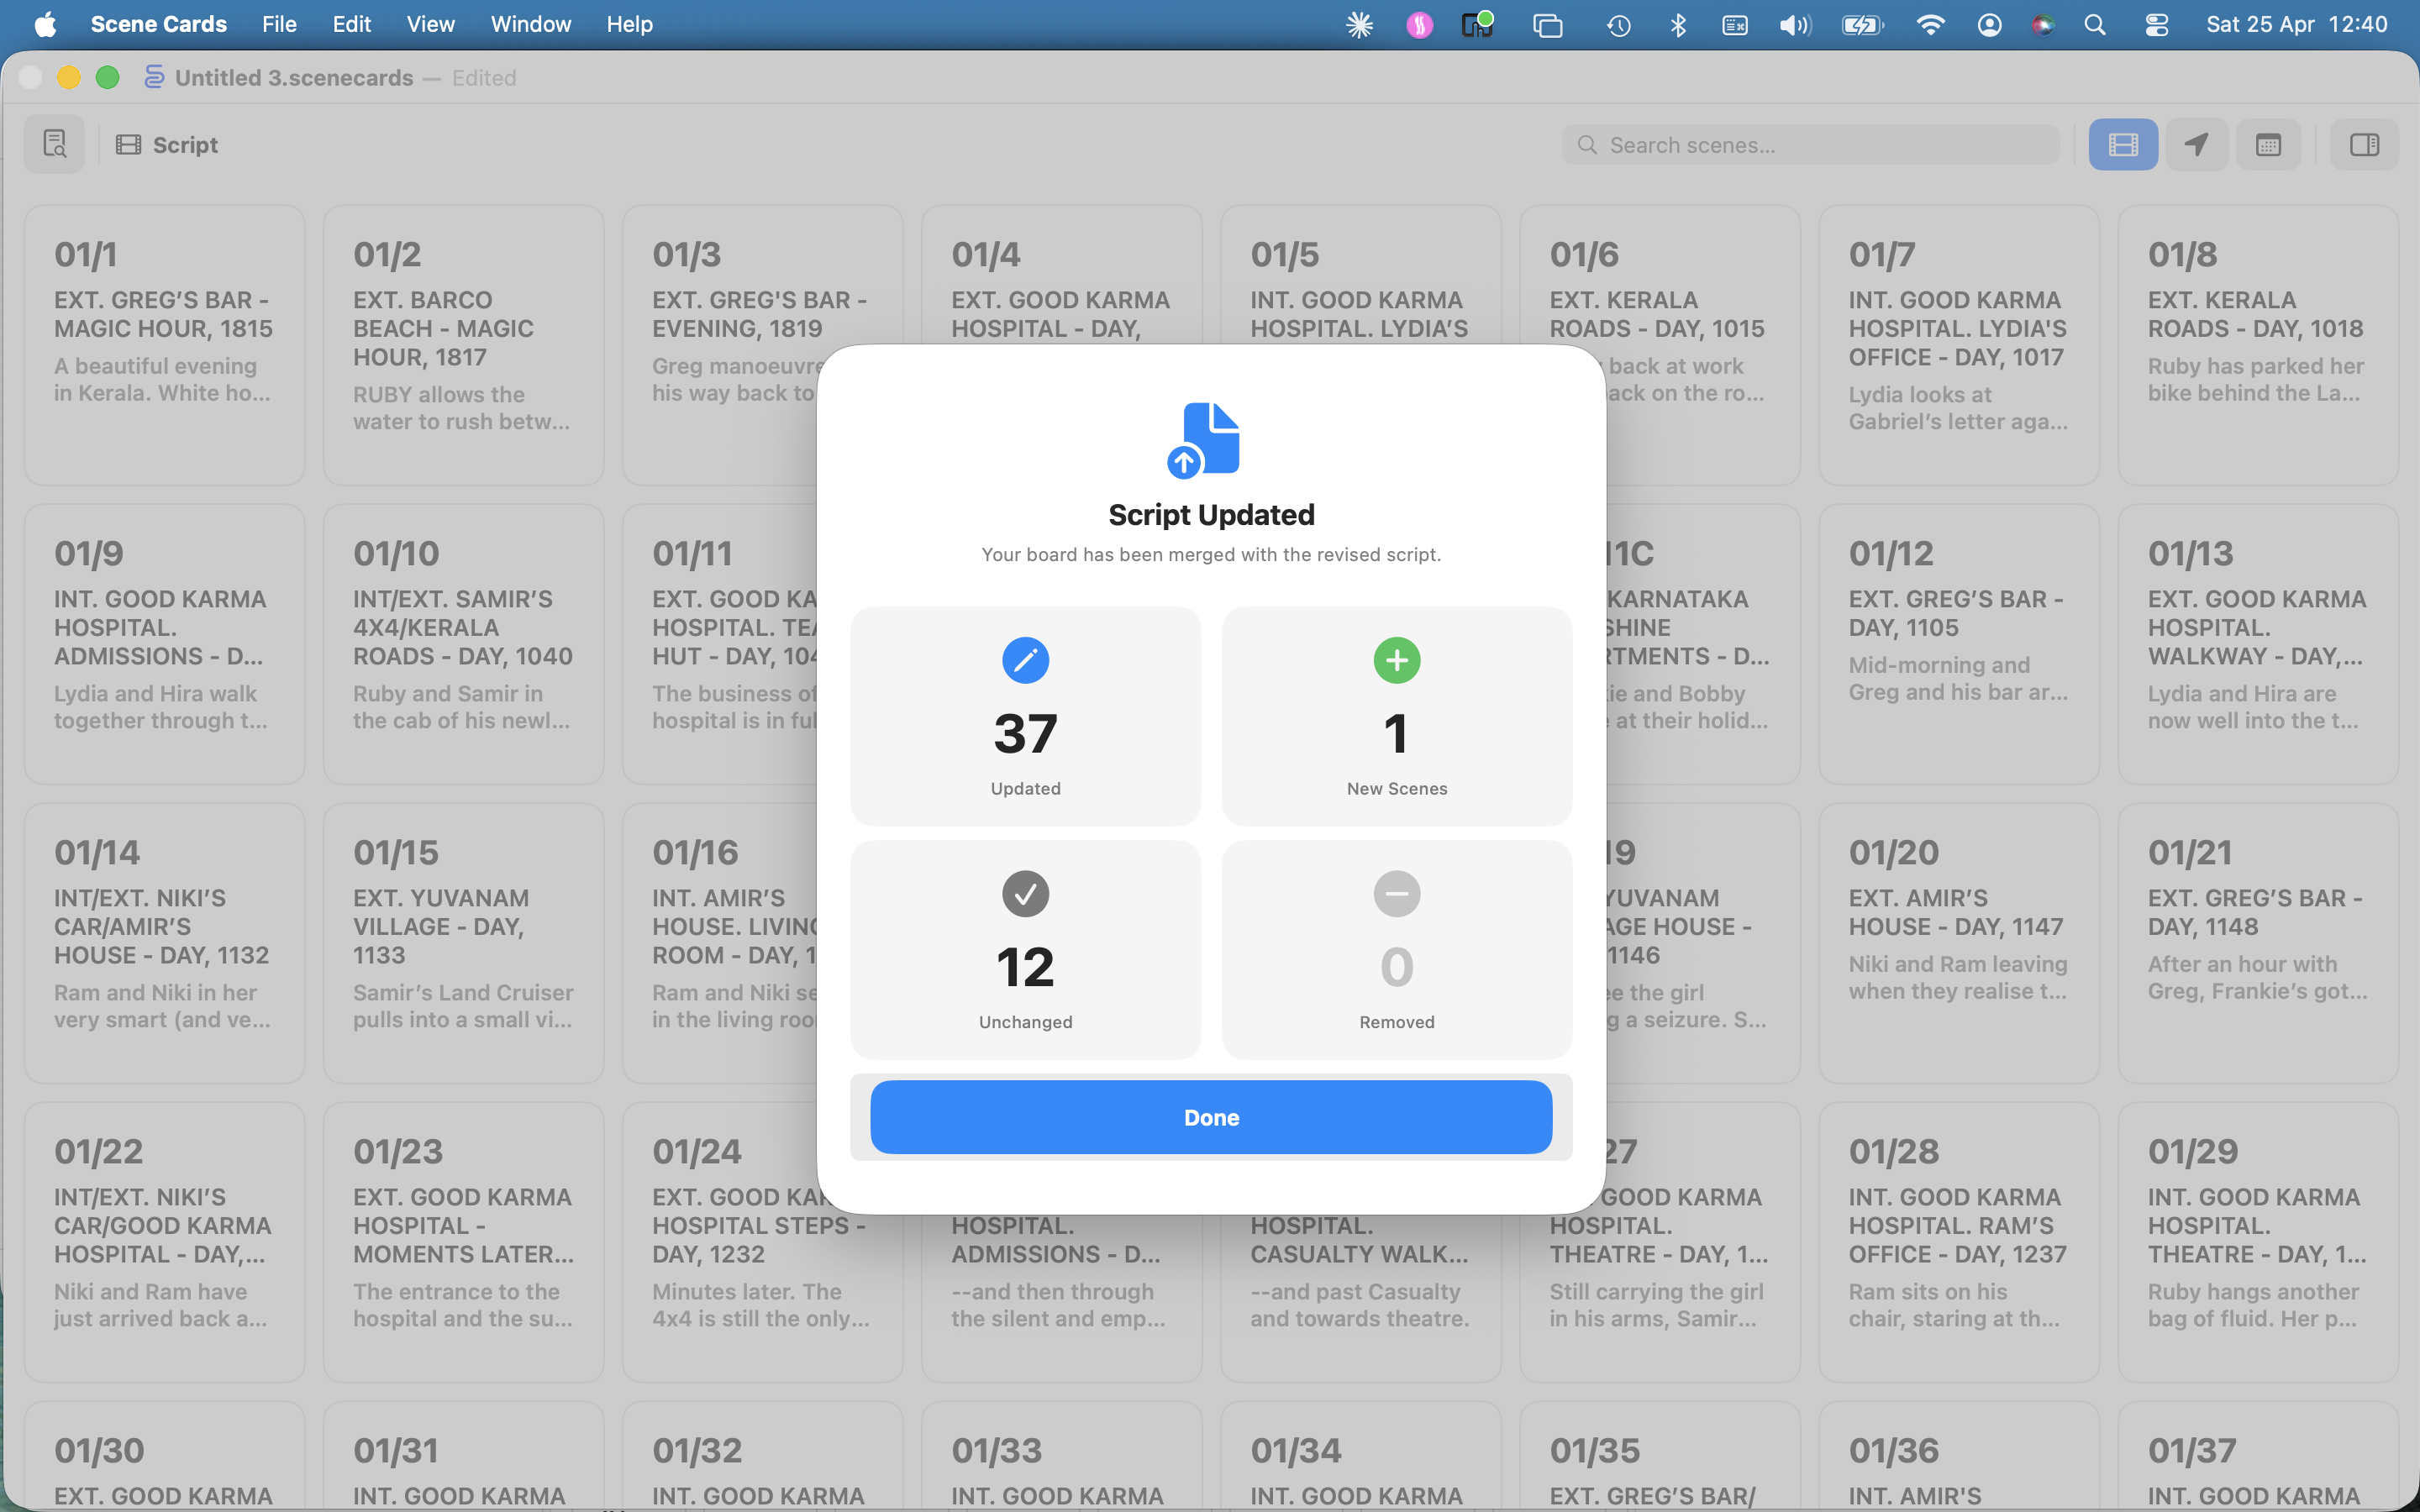Viewport: 2420px width, 1512px height.
Task: Open the Window menu
Action: (530, 24)
